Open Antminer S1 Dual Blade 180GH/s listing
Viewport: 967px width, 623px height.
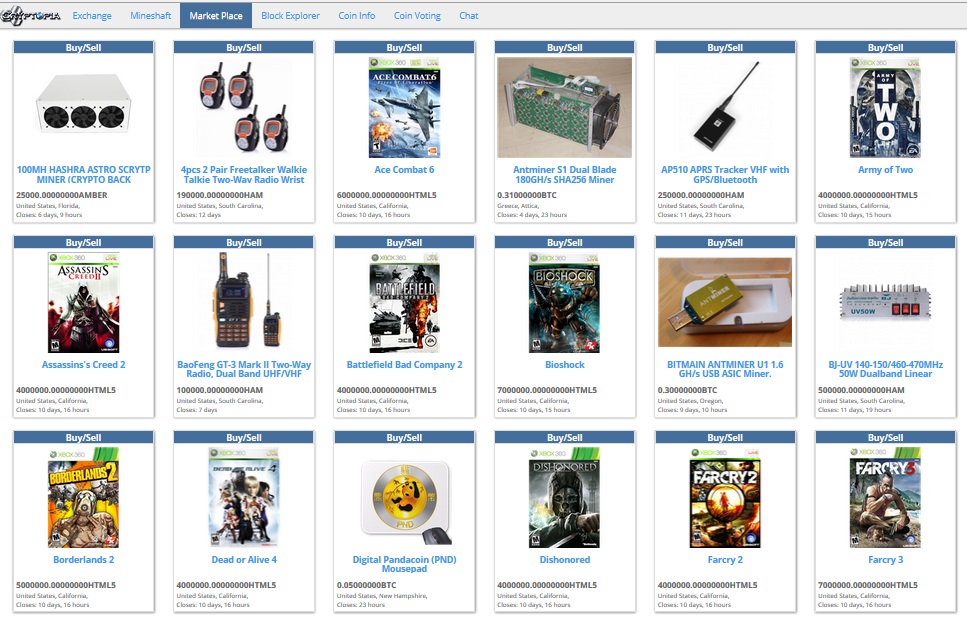[565, 175]
